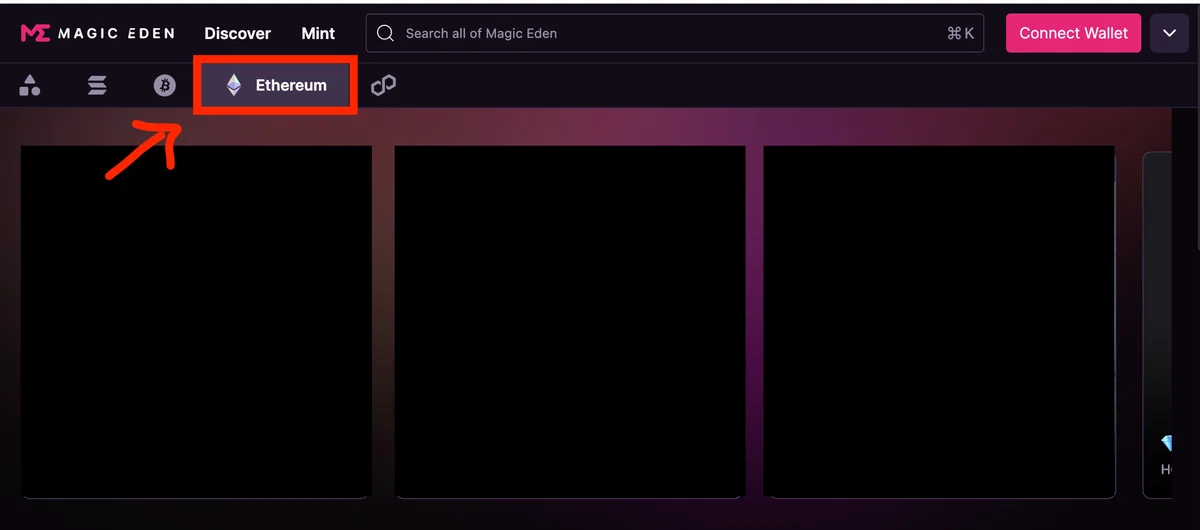Click the ⌘K shortcut hint in search

pos(960,33)
